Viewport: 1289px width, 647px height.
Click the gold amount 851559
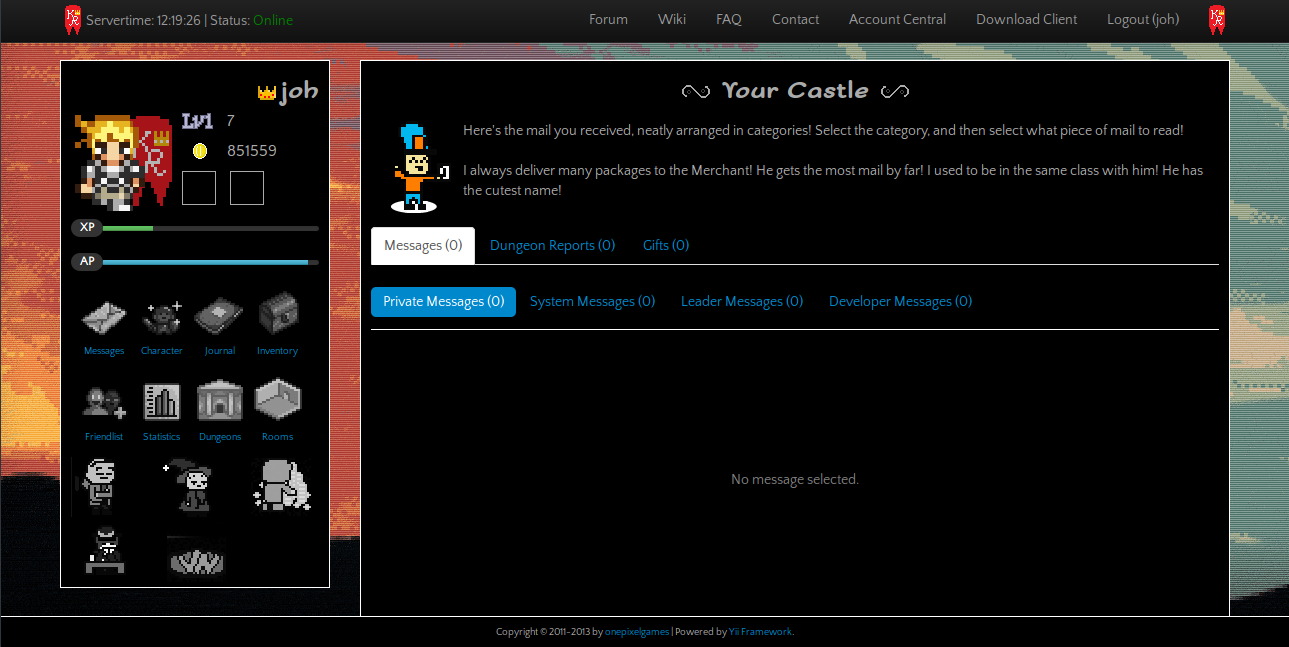[x=252, y=151]
